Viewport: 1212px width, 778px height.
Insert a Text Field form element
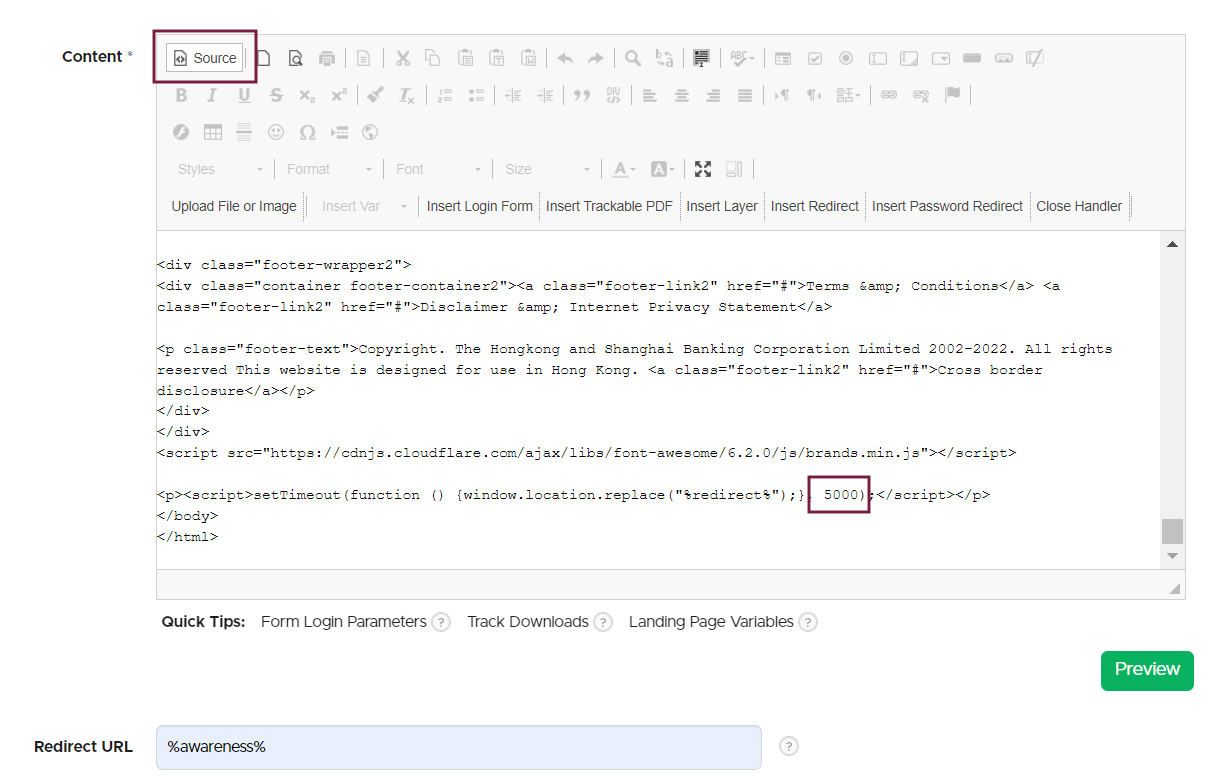coord(878,58)
